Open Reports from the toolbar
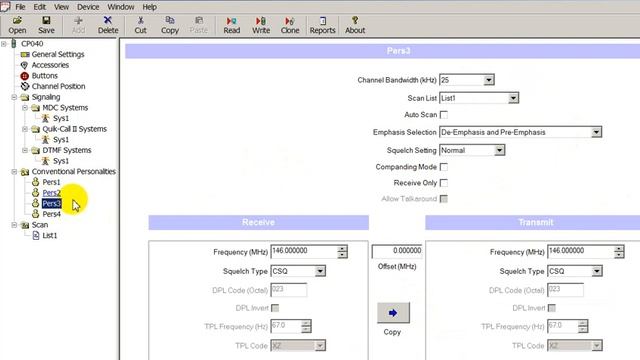Image resolution: width=640 pixels, height=360 pixels. [x=322, y=25]
